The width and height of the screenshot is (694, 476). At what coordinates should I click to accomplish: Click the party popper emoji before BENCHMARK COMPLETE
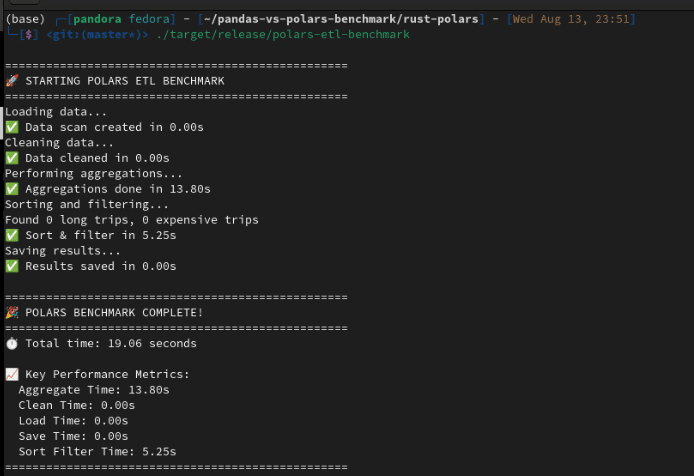coord(11,312)
